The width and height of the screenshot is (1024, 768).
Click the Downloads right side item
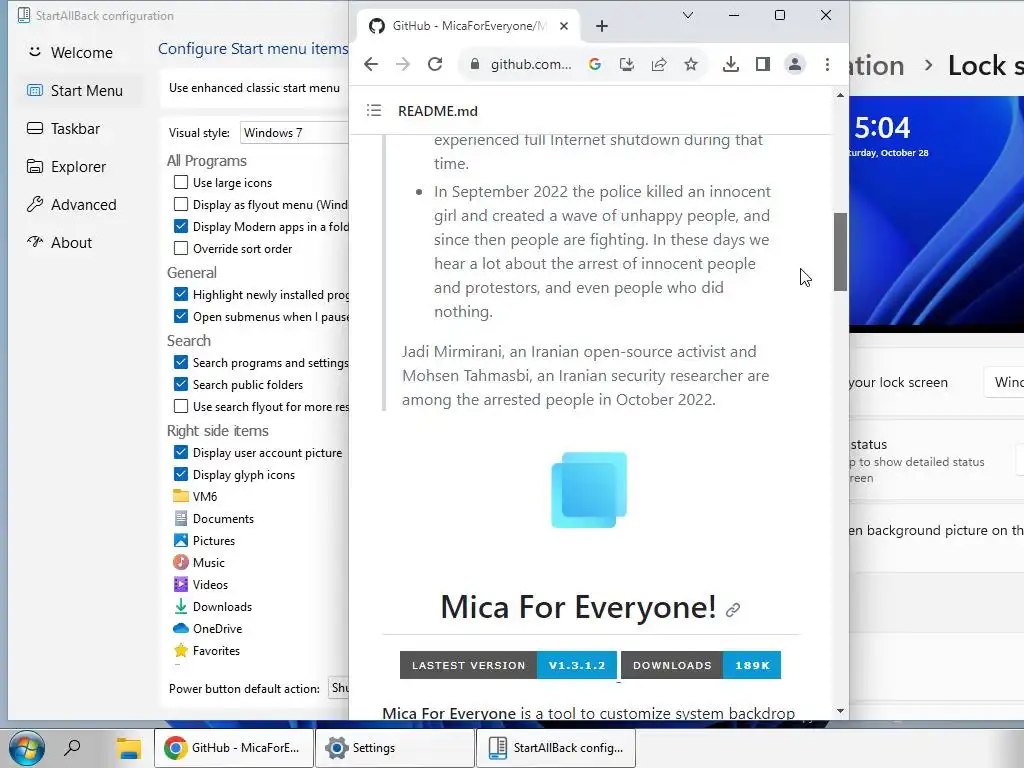click(212, 607)
